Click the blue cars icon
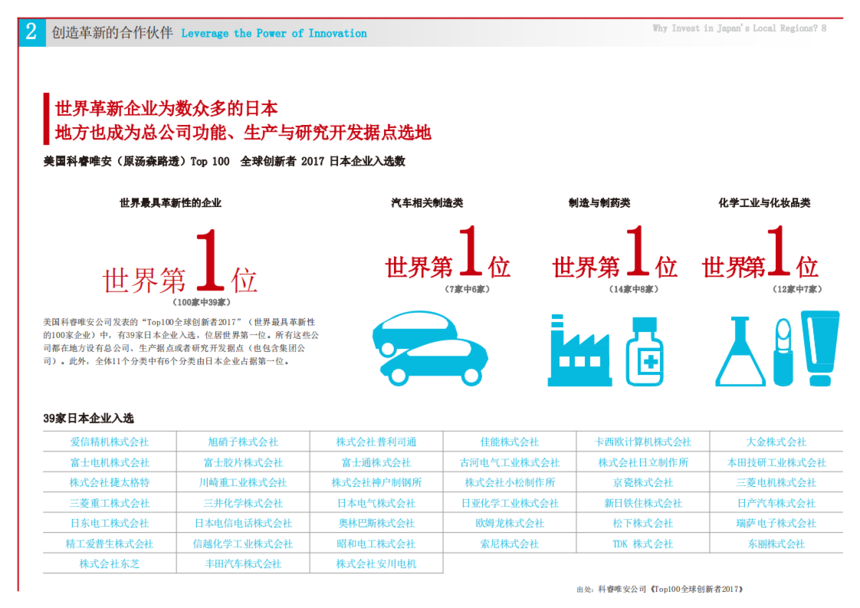The image size is (860, 608). point(430,349)
